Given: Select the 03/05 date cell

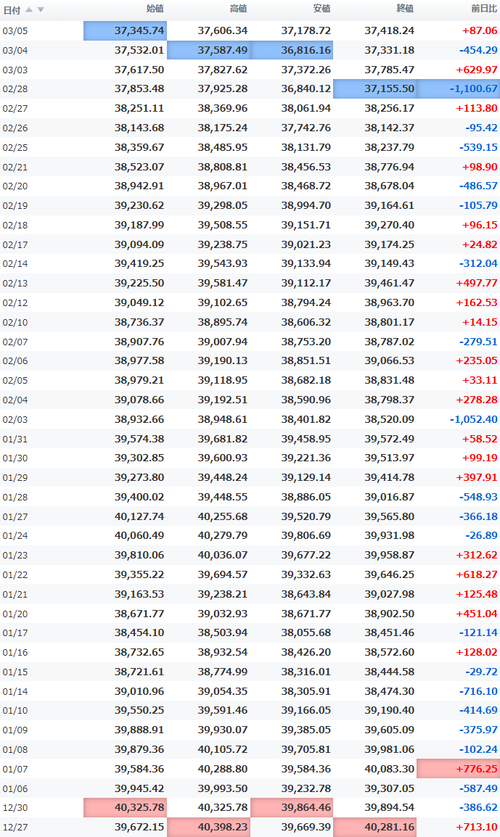Looking at the screenshot, I should (x=15, y=31).
